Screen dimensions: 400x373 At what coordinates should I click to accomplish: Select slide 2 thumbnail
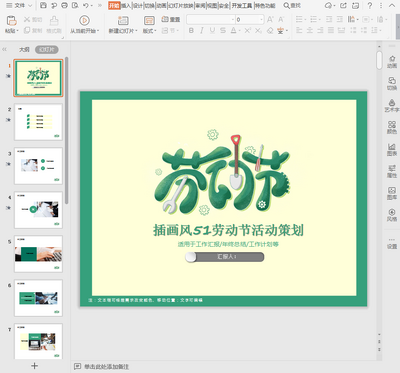(x=38, y=122)
